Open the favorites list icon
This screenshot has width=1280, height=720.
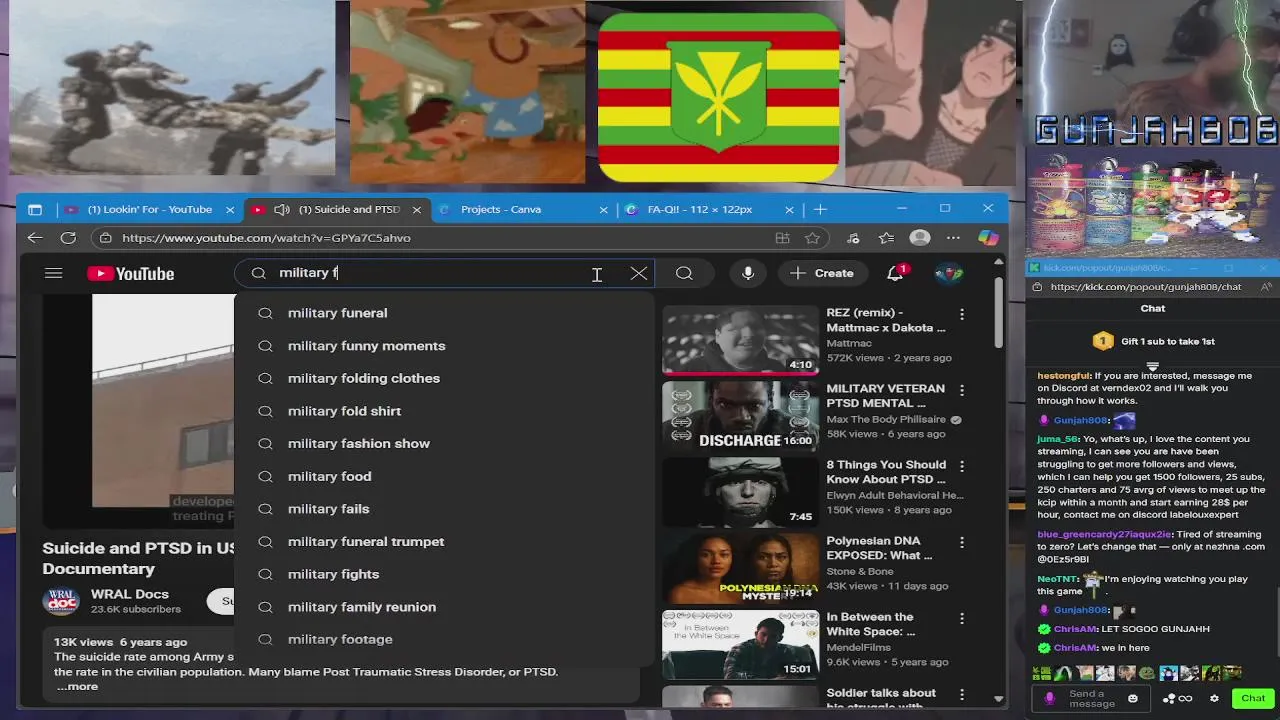coord(886,238)
